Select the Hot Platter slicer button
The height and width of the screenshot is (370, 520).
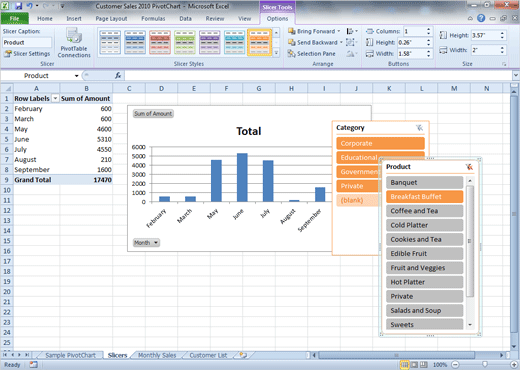coord(424,282)
